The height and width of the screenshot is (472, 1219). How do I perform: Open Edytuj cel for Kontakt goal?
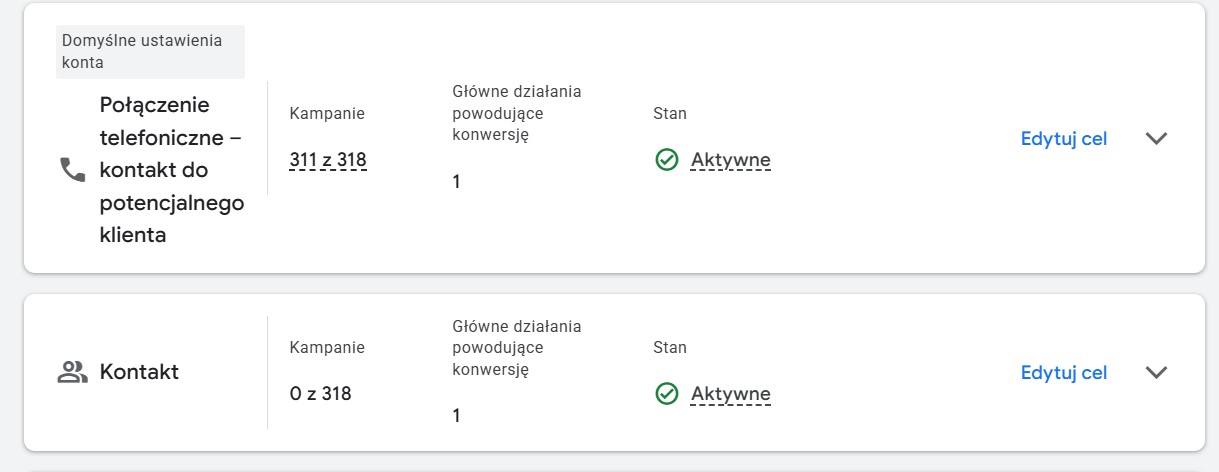(x=1063, y=372)
